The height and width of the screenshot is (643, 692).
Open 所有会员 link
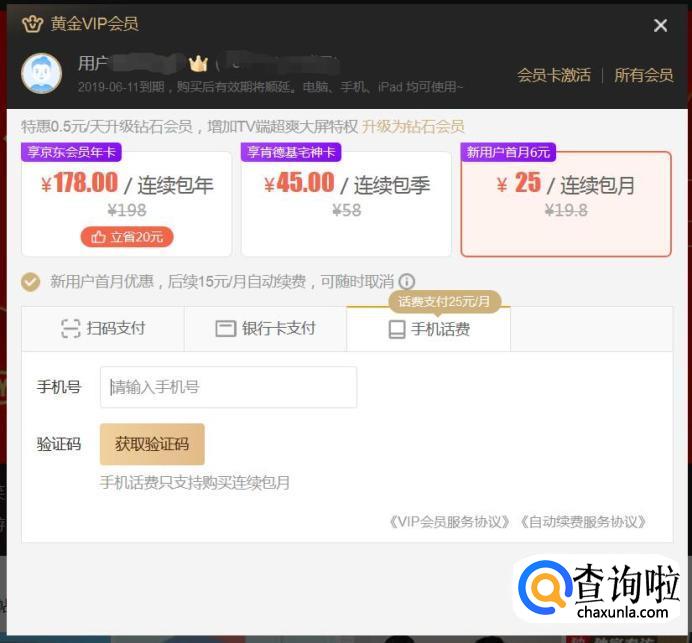click(644, 75)
